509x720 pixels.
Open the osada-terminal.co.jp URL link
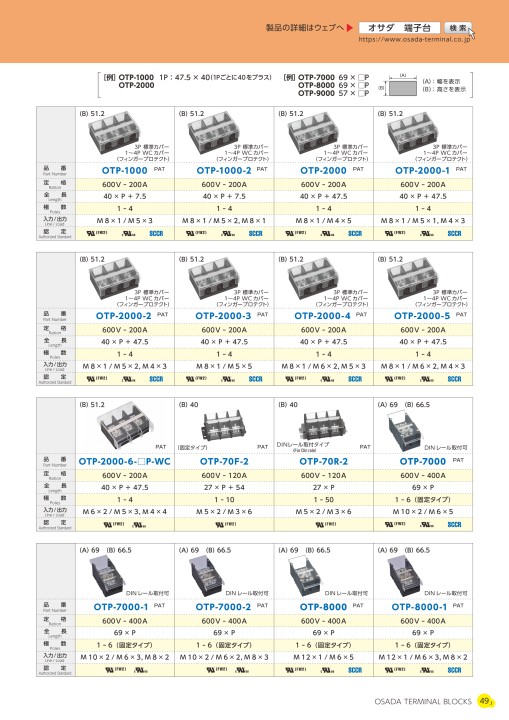pyautogui.click(x=414, y=39)
